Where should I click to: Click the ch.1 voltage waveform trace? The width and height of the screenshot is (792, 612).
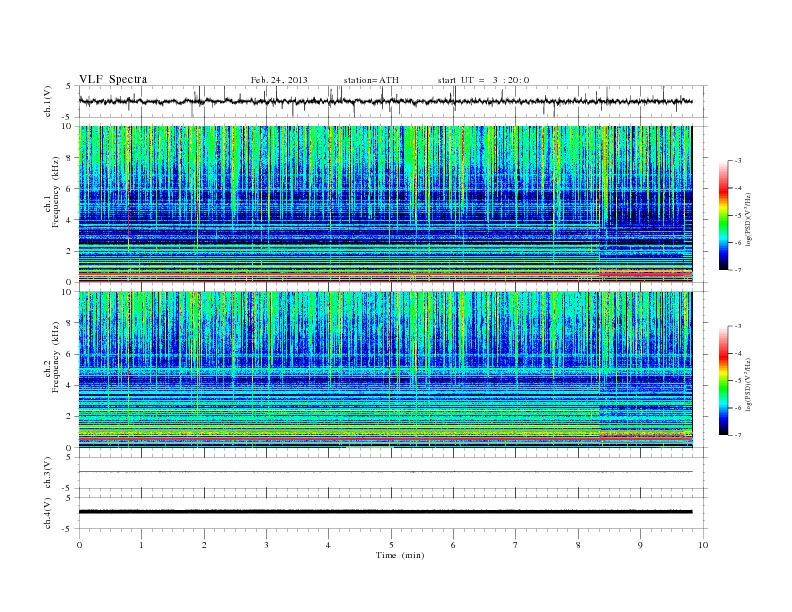click(x=385, y=101)
